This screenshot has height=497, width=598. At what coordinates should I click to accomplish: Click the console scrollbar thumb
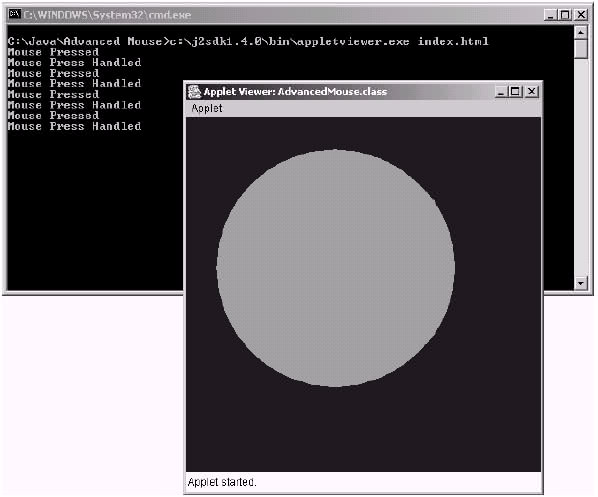point(580,49)
